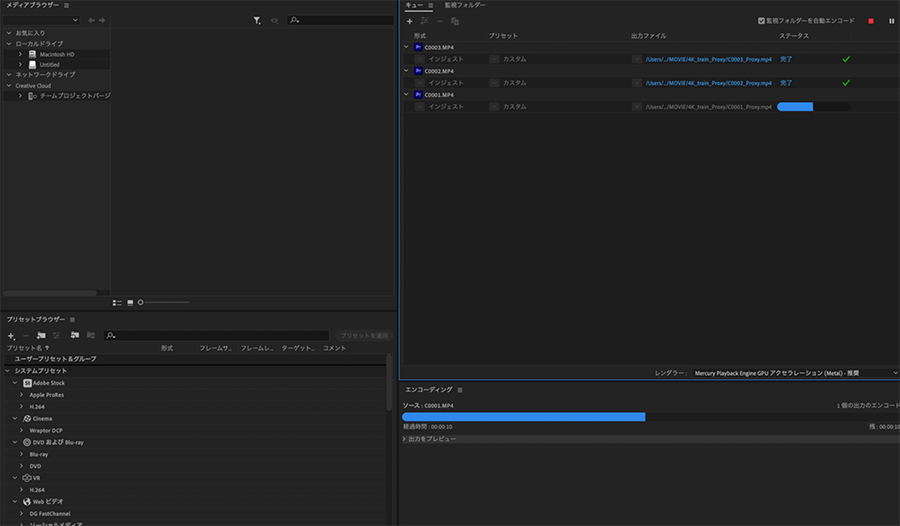Screen dimensions: 900x526
Task: Collapse the Adobe Stock preset group
Action: [15, 383]
